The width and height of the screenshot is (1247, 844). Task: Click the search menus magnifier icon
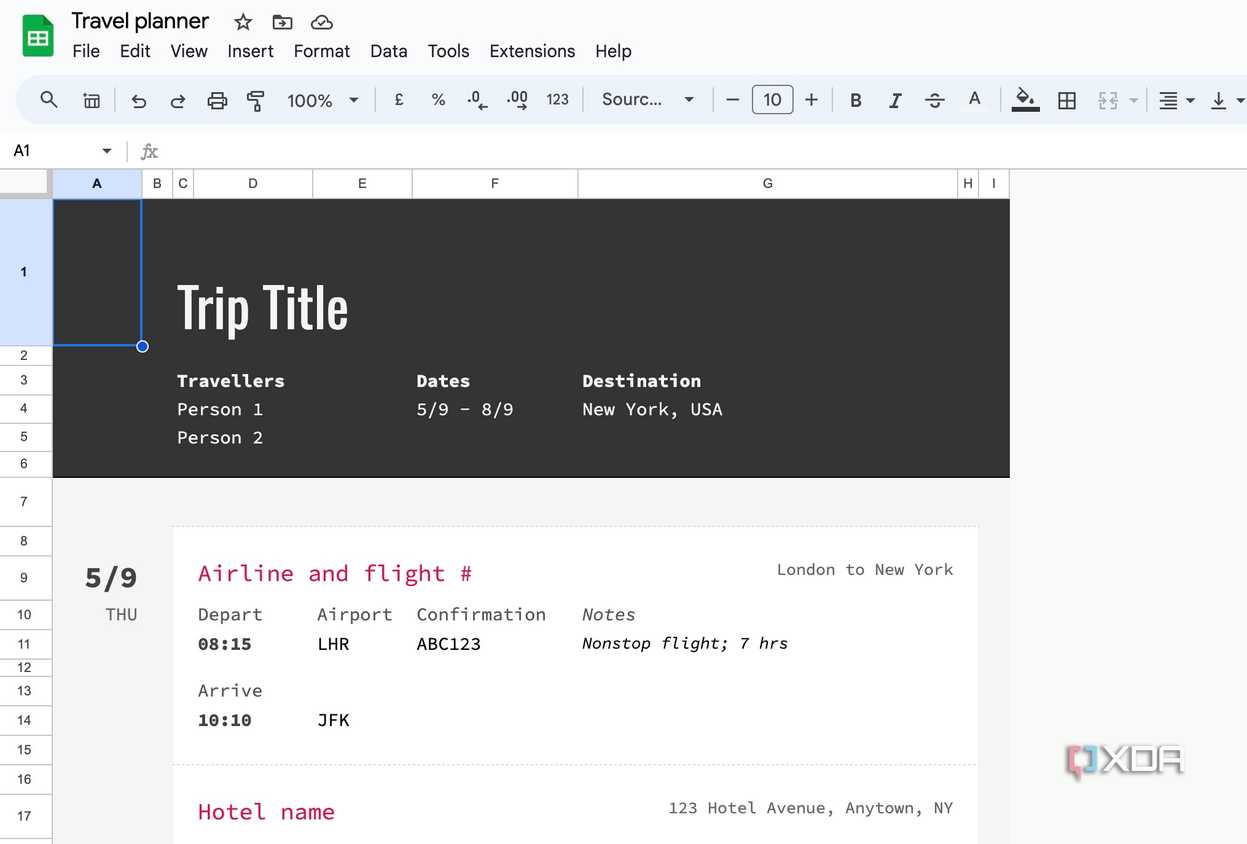[x=49, y=99]
